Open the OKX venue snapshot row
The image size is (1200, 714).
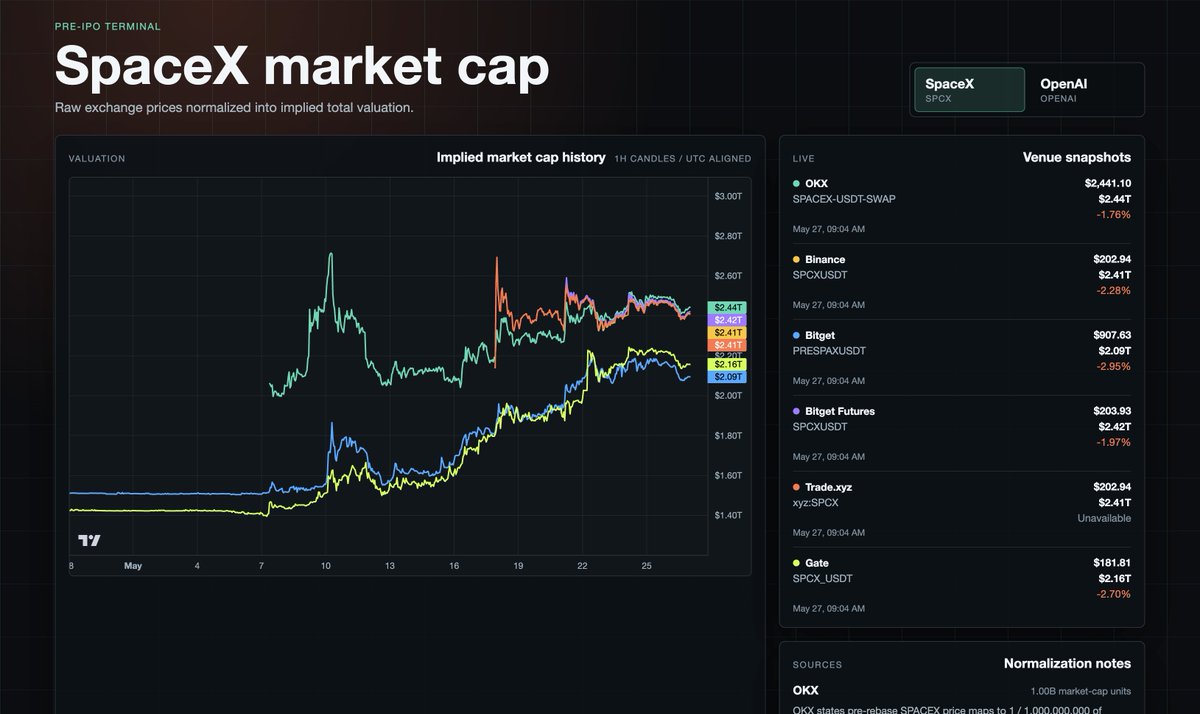(x=962, y=206)
